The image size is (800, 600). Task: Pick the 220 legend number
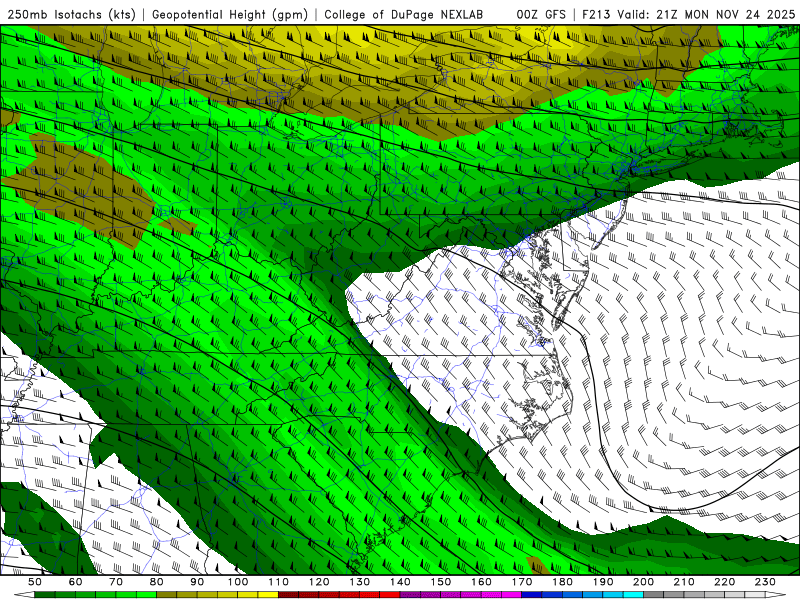coord(725,582)
